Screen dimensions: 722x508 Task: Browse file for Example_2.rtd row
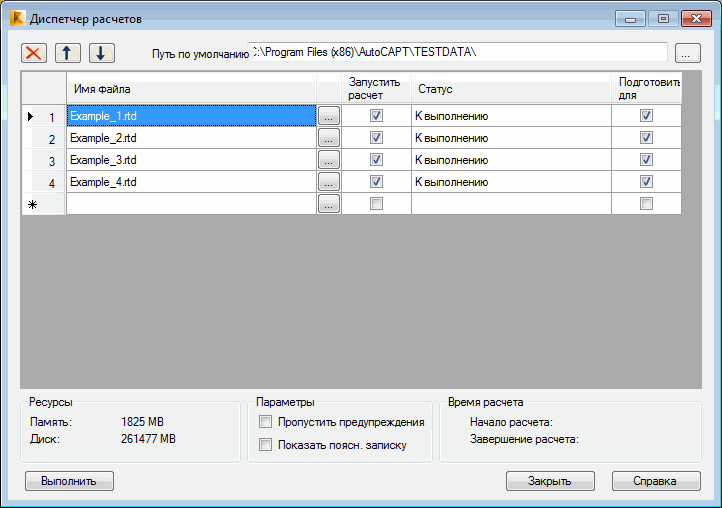click(x=328, y=138)
